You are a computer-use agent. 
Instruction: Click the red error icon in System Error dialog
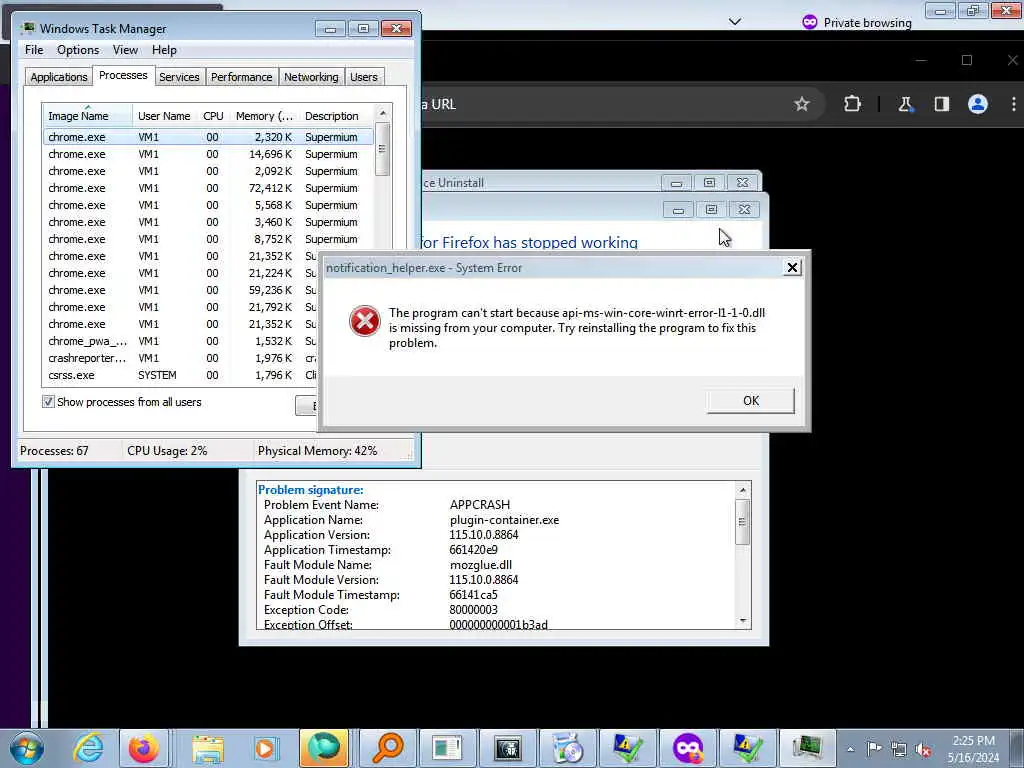pos(364,321)
